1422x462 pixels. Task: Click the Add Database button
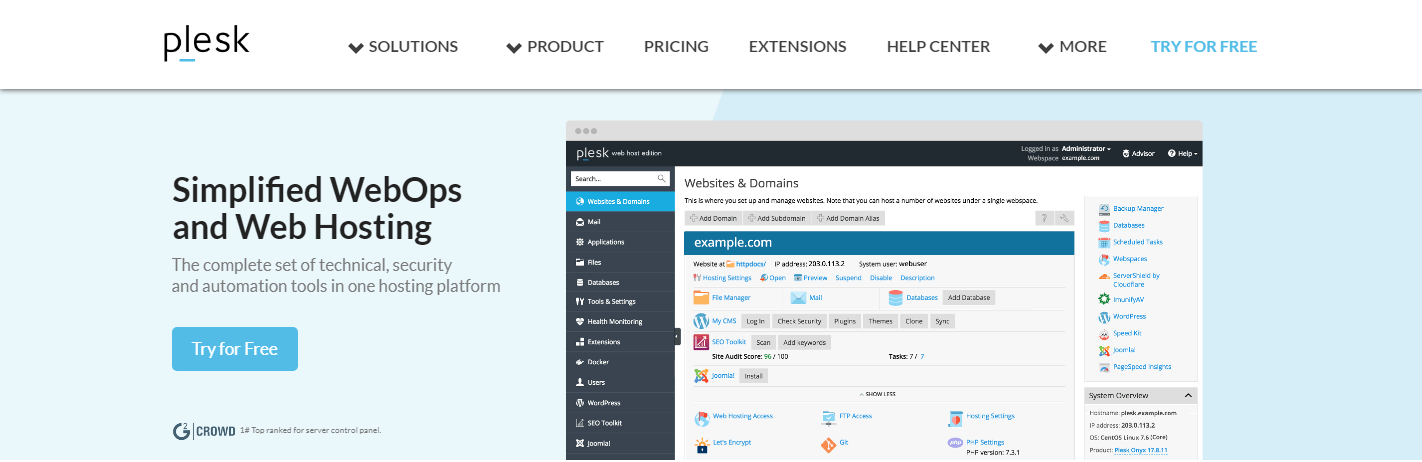pyautogui.click(x=969, y=297)
